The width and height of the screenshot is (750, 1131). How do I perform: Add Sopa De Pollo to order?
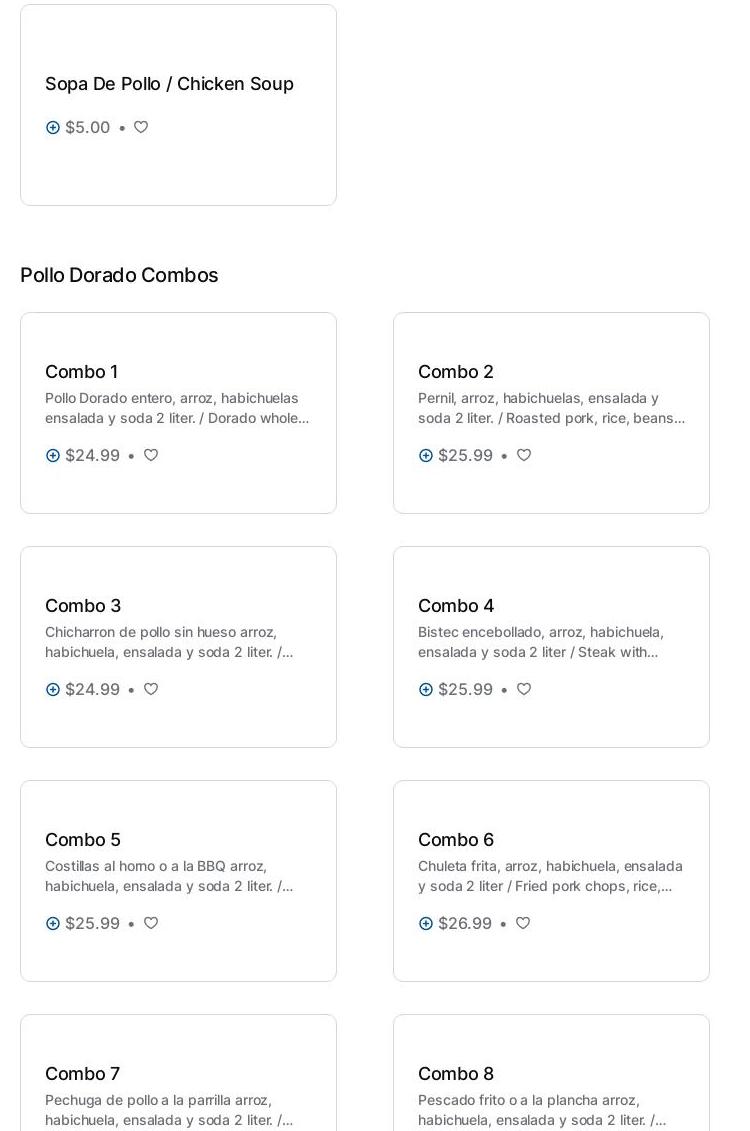(x=53, y=128)
